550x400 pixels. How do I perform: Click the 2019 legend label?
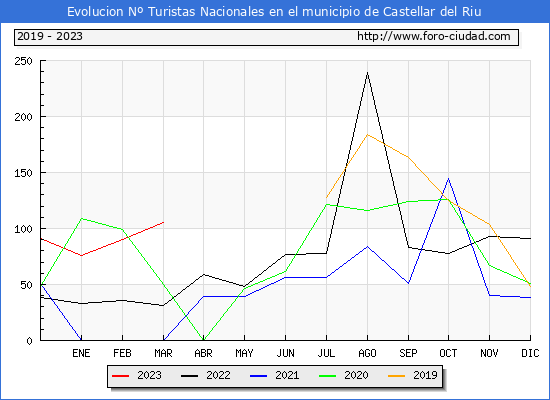pyautogui.click(x=425, y=375)
